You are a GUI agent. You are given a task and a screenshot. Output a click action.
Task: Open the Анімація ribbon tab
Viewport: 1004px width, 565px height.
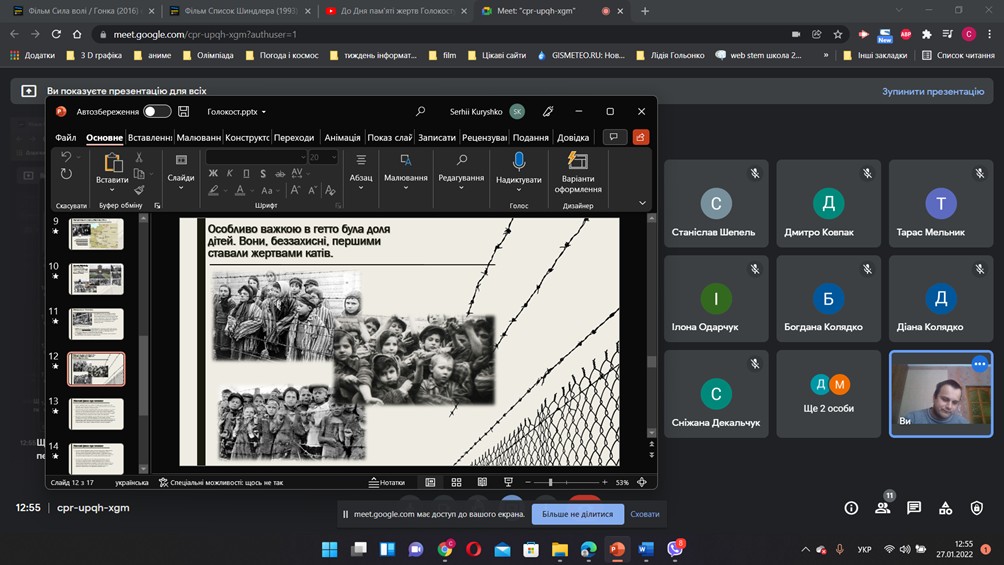(x=342, y=137)
